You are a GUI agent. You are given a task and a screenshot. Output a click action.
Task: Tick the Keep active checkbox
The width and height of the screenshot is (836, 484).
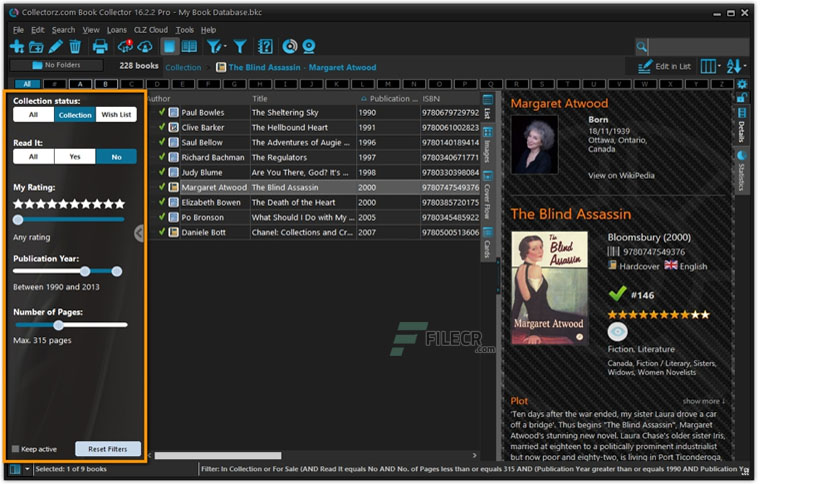click(15, 449)
